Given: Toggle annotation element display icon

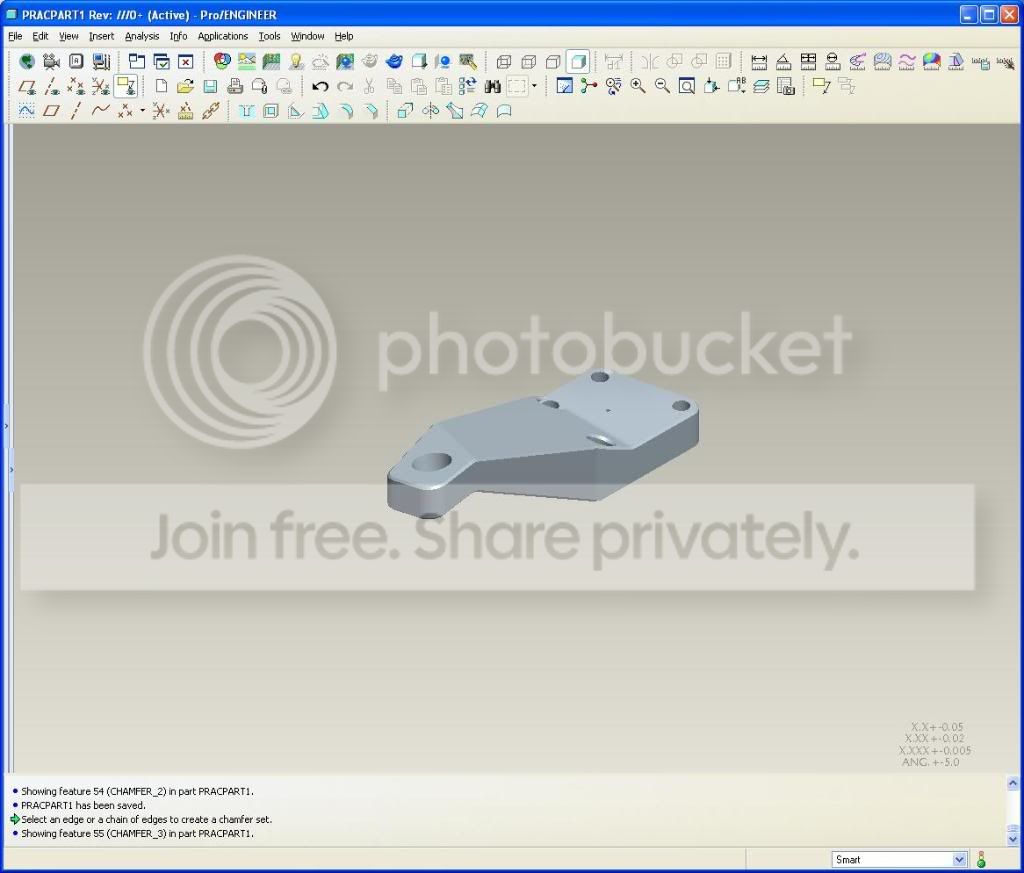Looking at the screenshot, I should pos(125,86).
